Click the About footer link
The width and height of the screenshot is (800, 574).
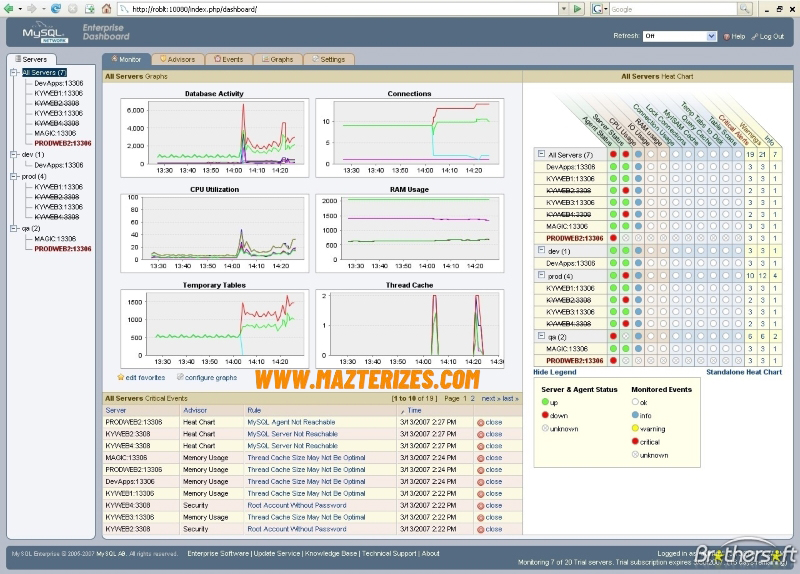click(431, 554)
